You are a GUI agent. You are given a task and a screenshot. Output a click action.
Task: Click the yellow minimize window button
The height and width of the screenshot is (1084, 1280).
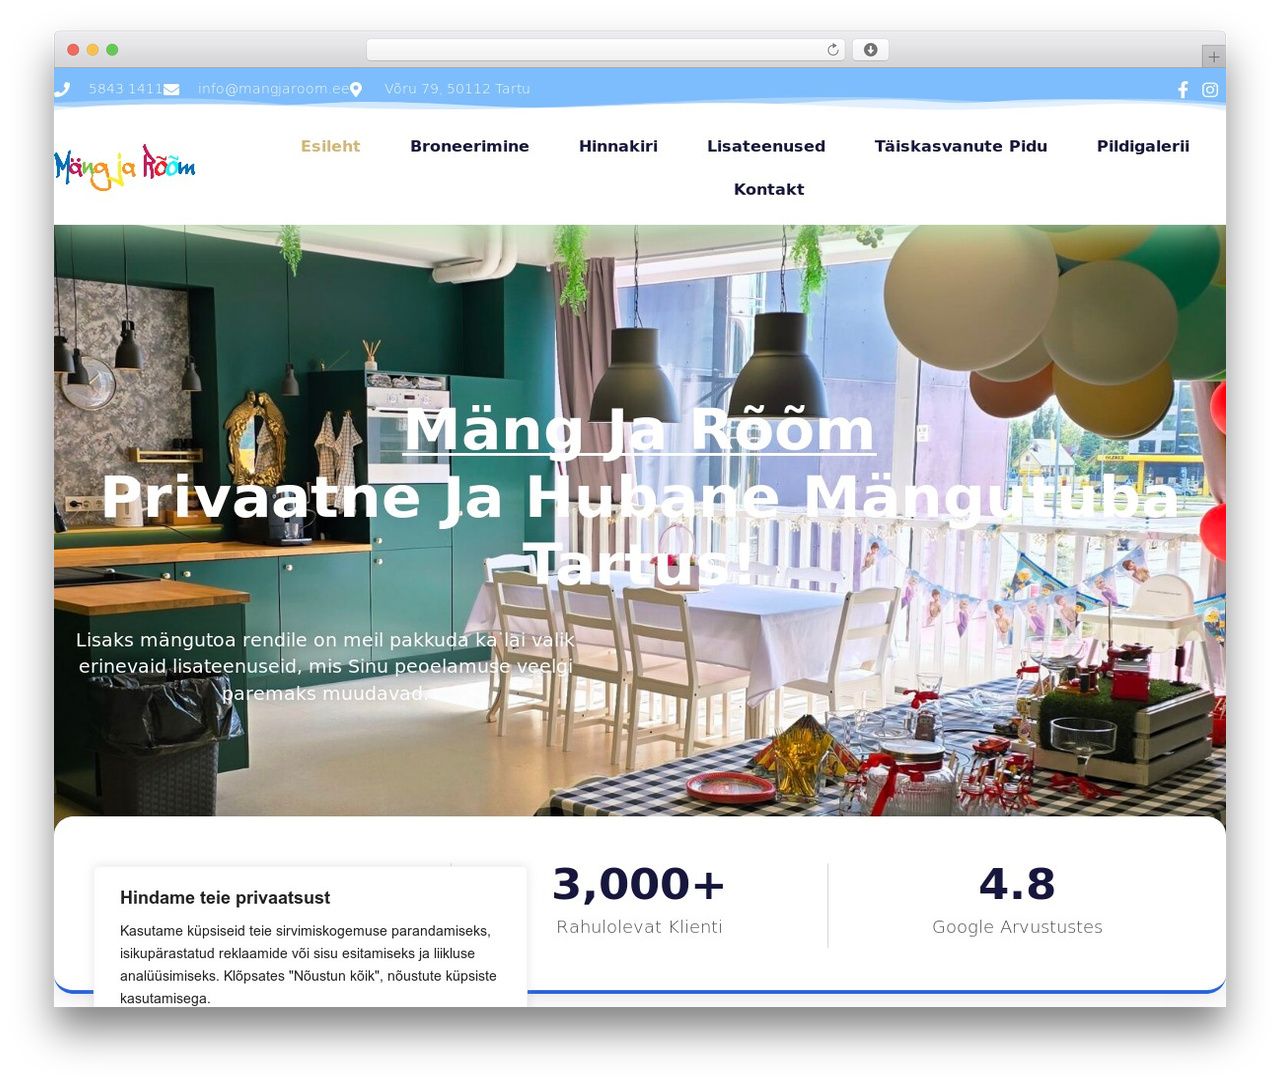coord(93,50)
